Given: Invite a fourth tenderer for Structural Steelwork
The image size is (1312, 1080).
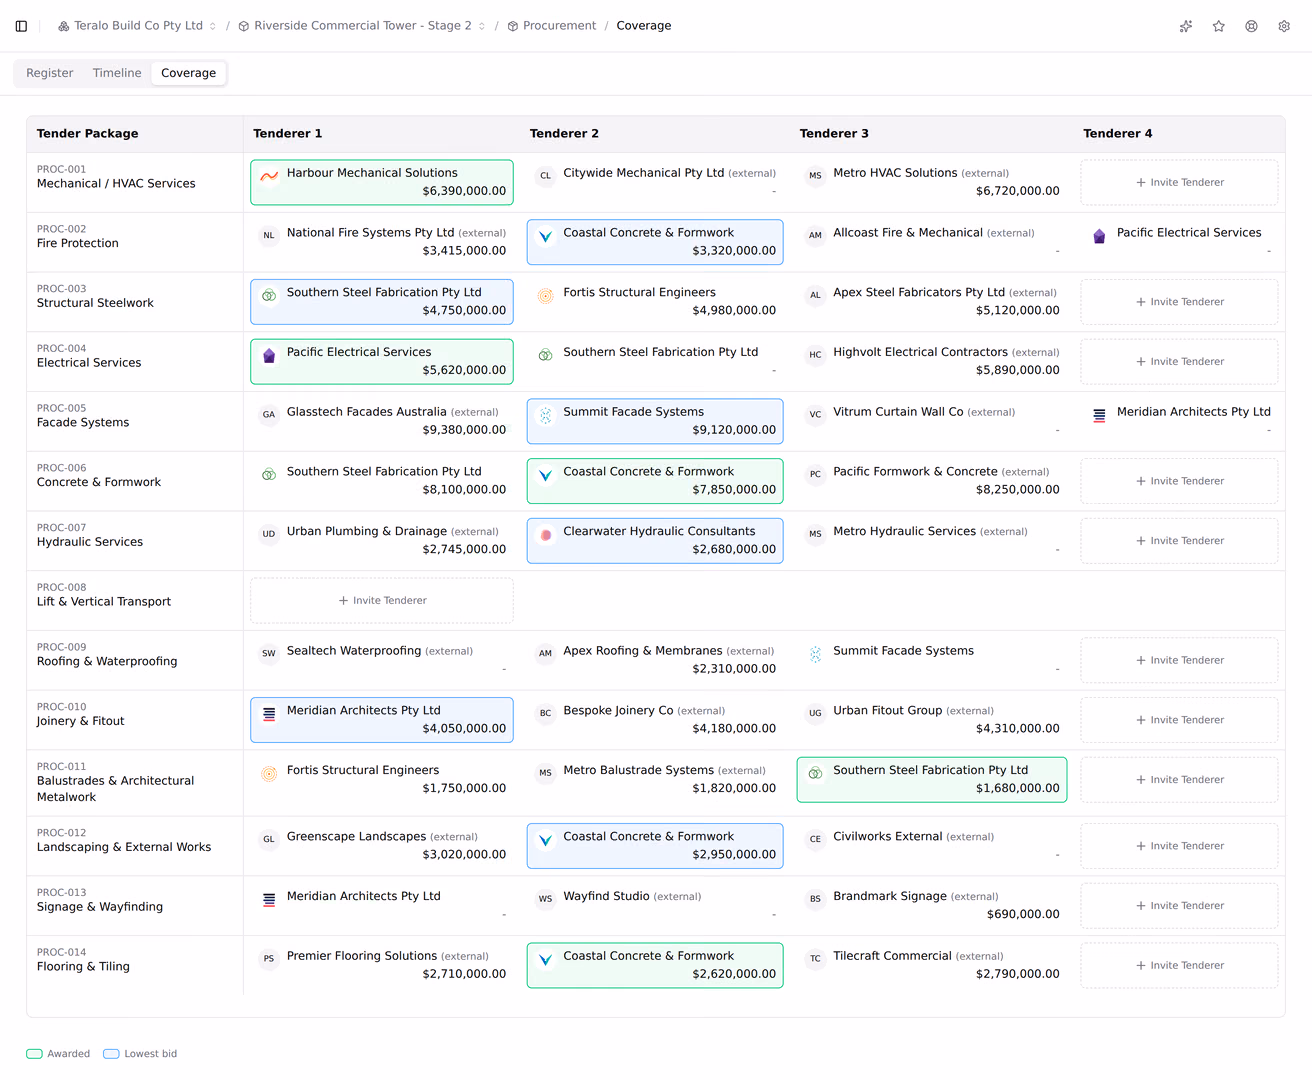Looking at the screenshot, I should click(1180, 302).
